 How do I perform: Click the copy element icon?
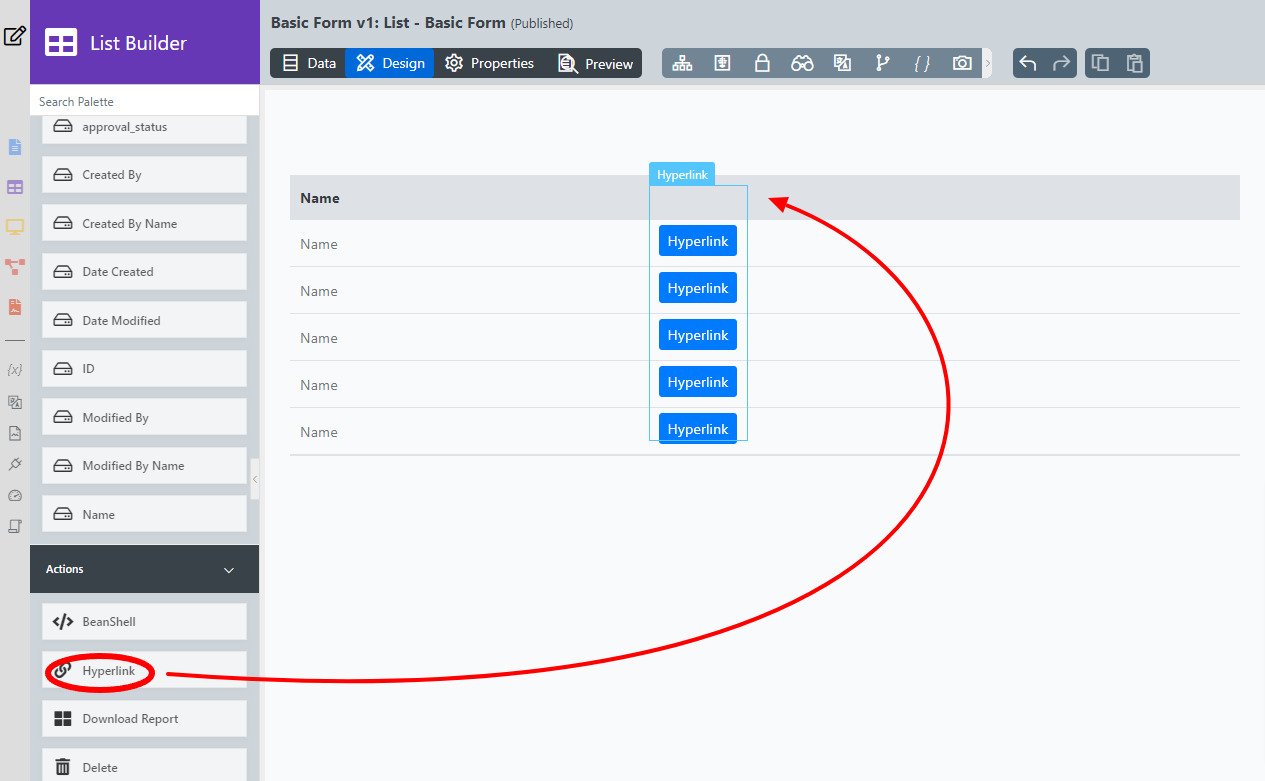1100,63
